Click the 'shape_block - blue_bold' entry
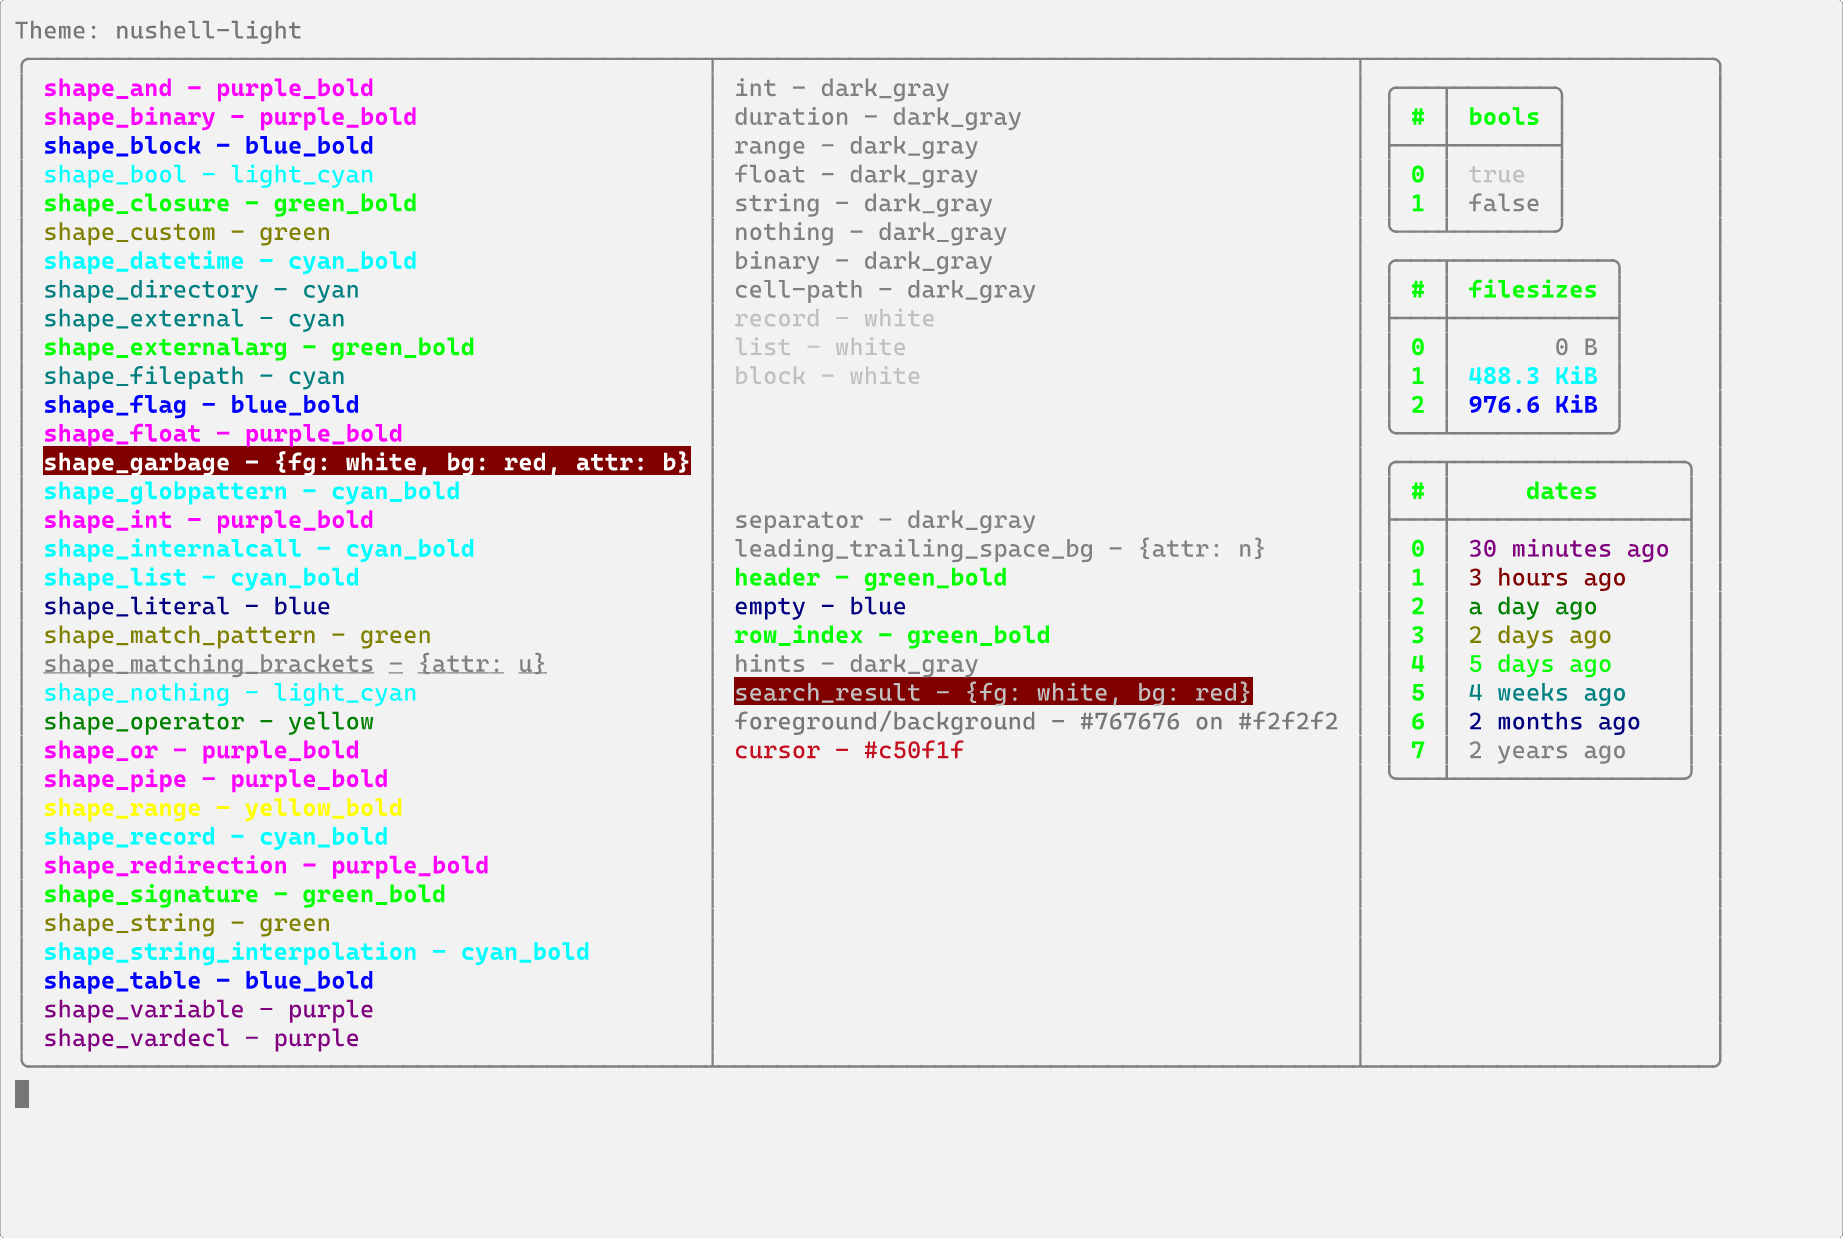Image resolution: width=1843 pixels, height=1238 pixels. (209, 146)
